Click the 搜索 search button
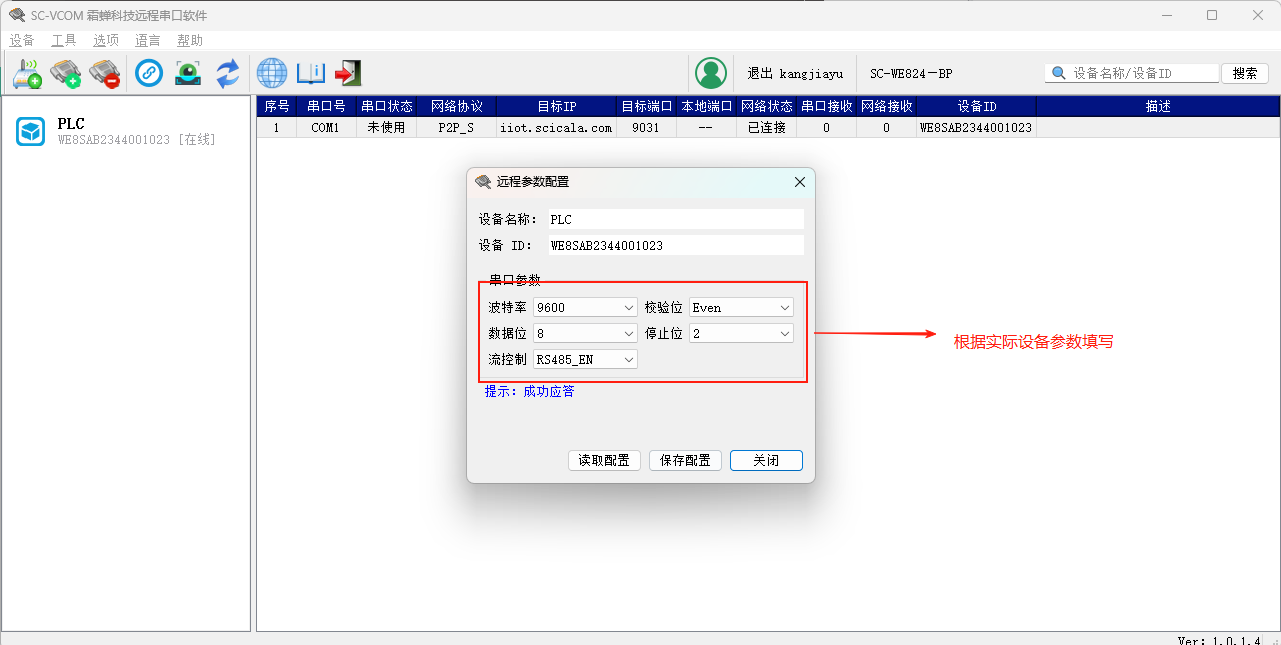 click(1245, 73)
